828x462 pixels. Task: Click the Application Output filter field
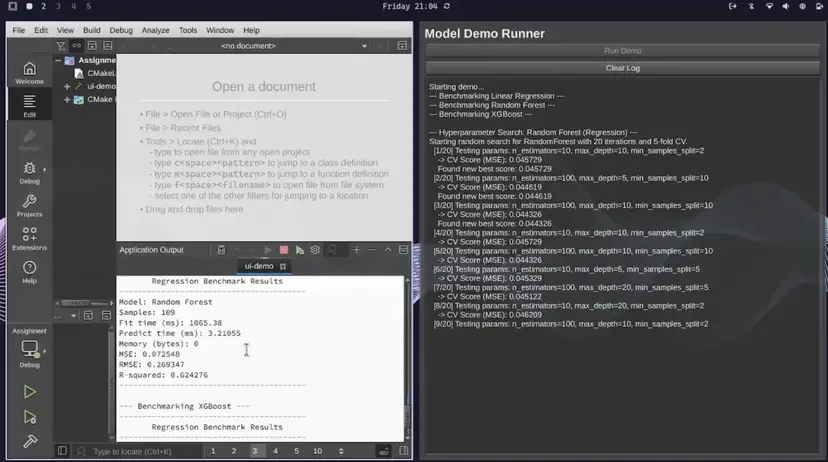336,250
